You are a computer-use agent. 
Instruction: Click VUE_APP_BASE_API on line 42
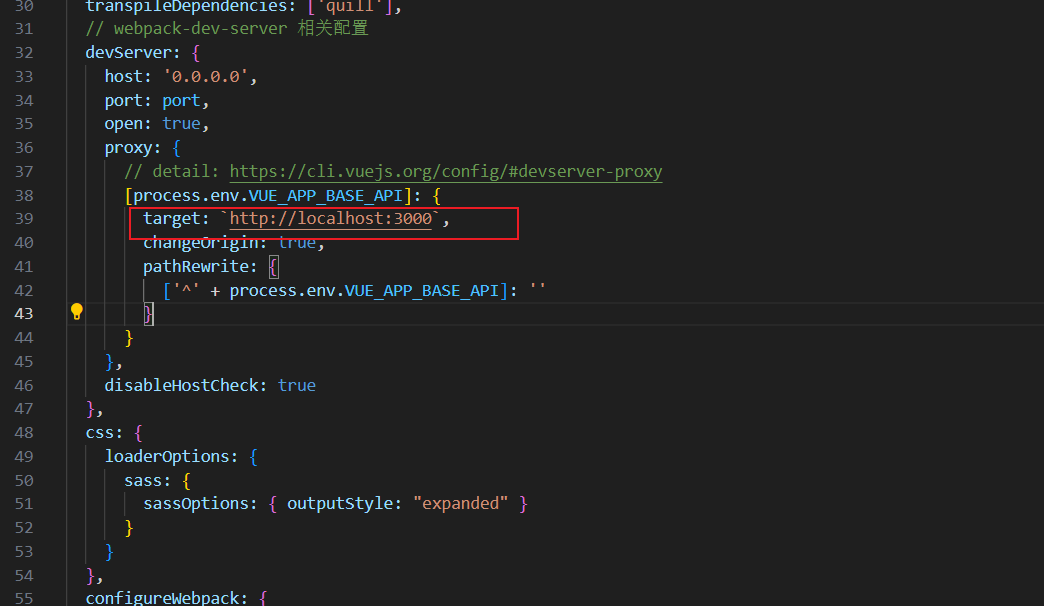(x=422, y=290)
